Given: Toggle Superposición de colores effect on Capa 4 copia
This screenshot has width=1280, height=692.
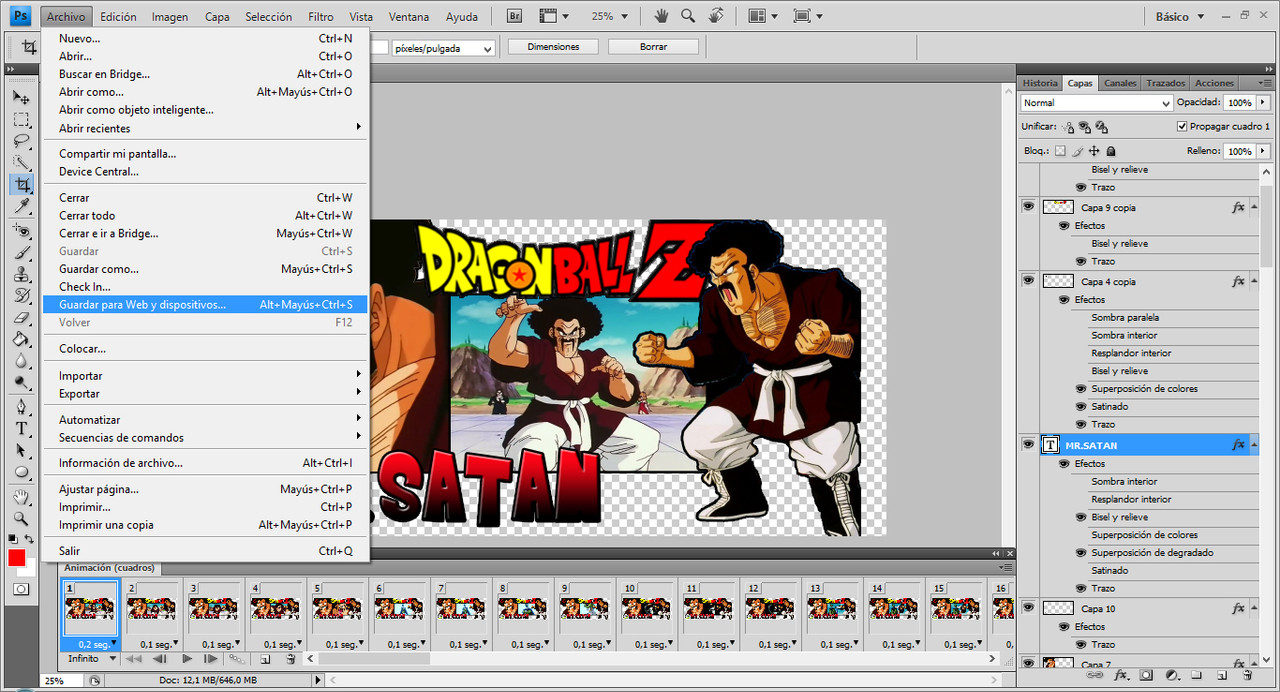Looking at the screenshot, I should coord(1081,389).
